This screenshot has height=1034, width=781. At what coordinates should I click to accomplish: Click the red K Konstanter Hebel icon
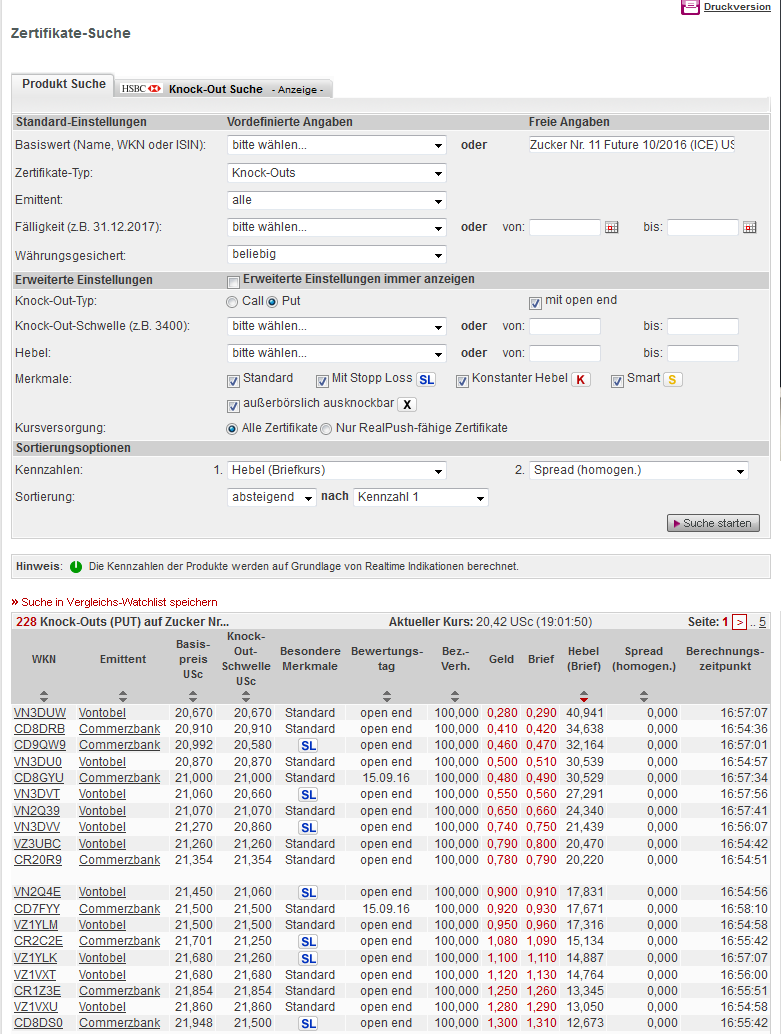pos(581,380)
